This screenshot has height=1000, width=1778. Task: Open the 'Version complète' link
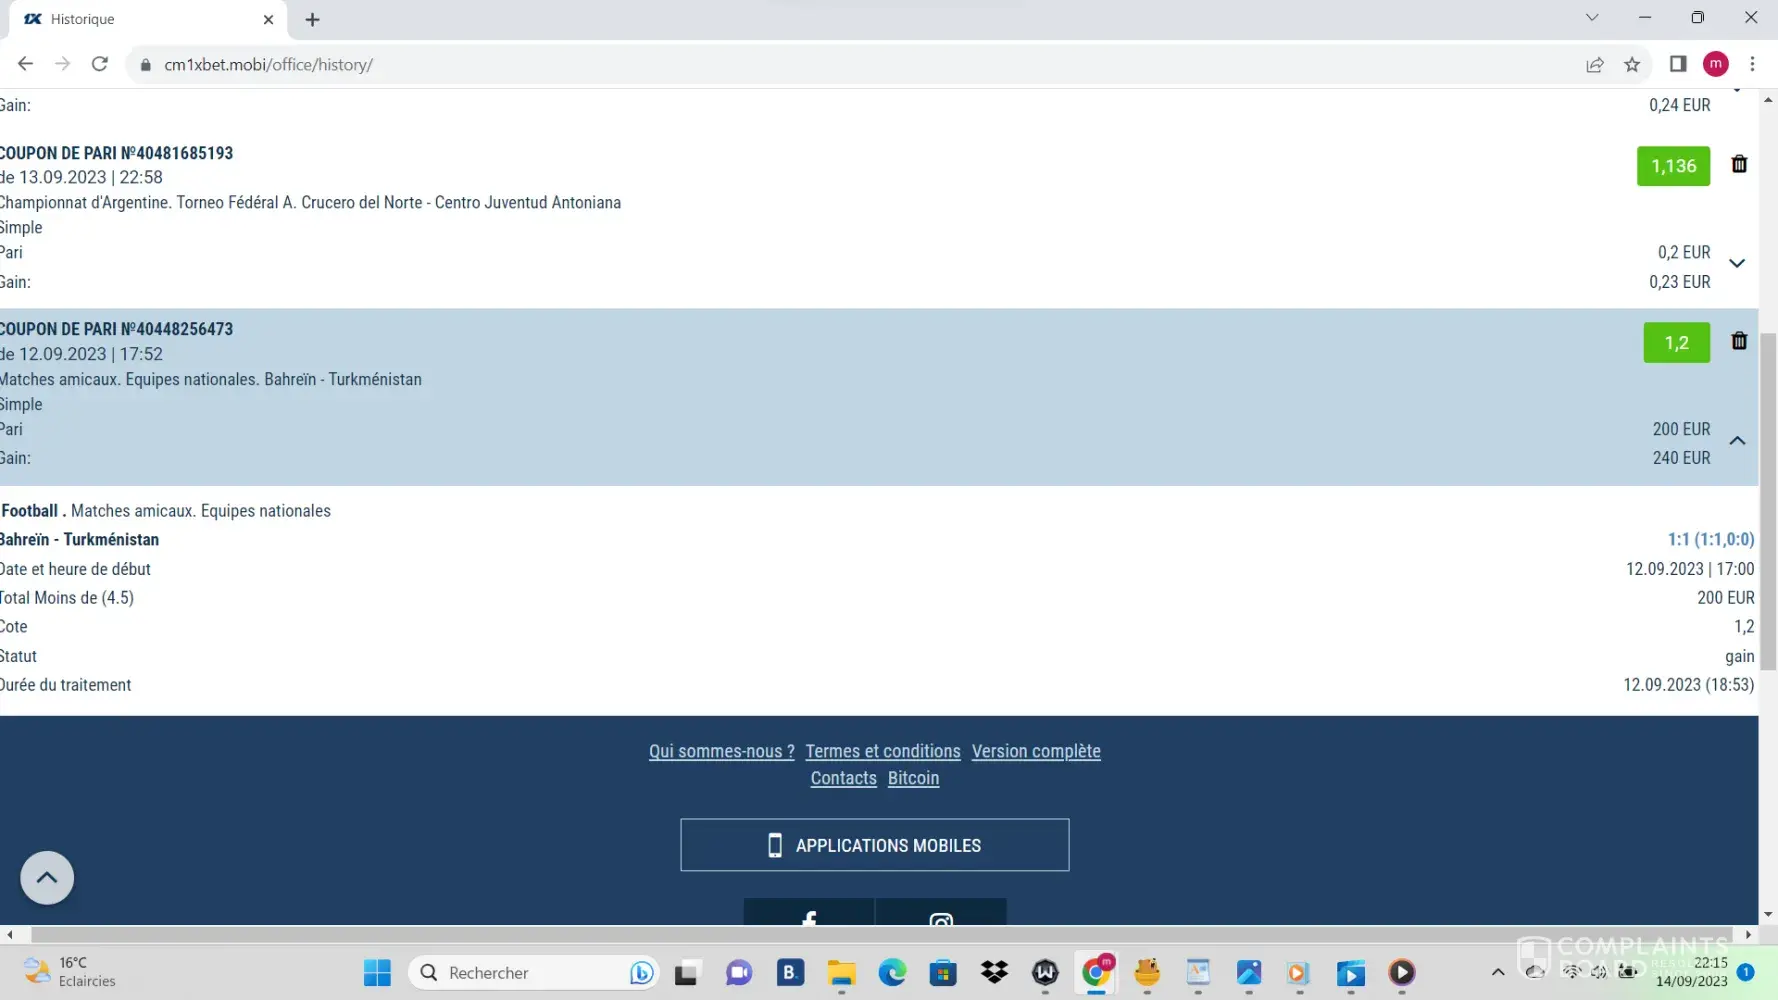point(1036,751)
